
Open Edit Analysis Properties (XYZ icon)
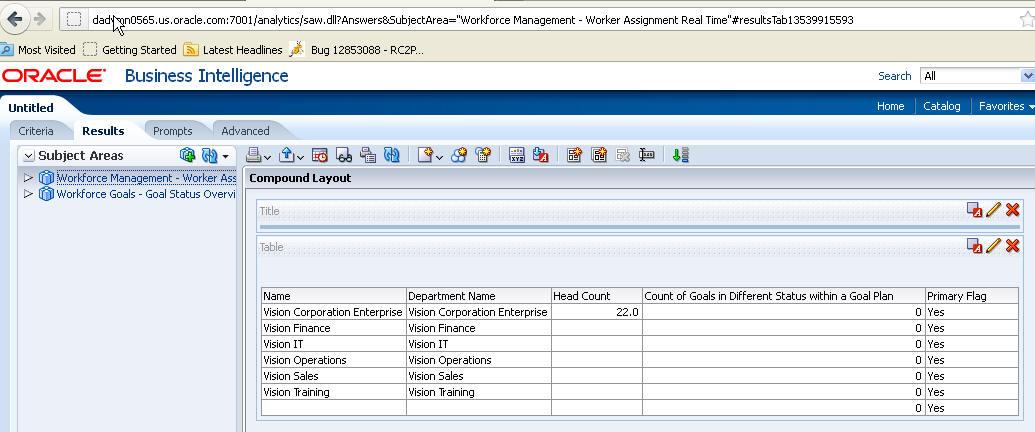click(517, 155)
